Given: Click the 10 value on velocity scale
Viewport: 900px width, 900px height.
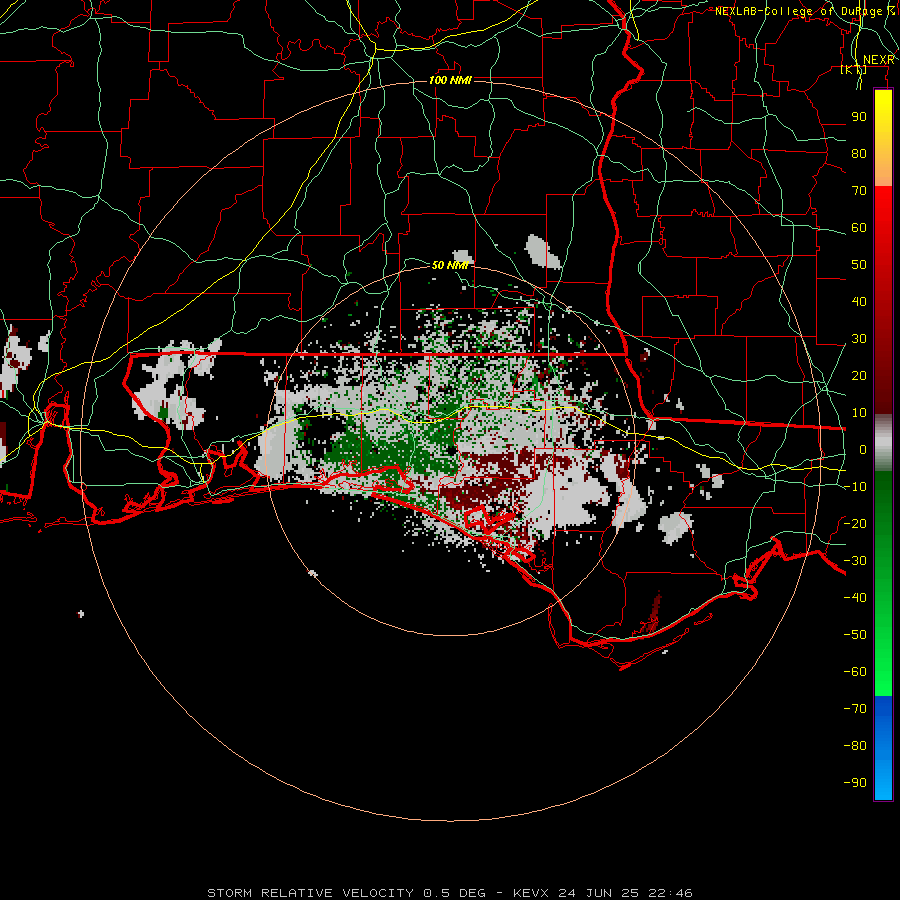Looking at the screenshot, I should tap(859, 413).
